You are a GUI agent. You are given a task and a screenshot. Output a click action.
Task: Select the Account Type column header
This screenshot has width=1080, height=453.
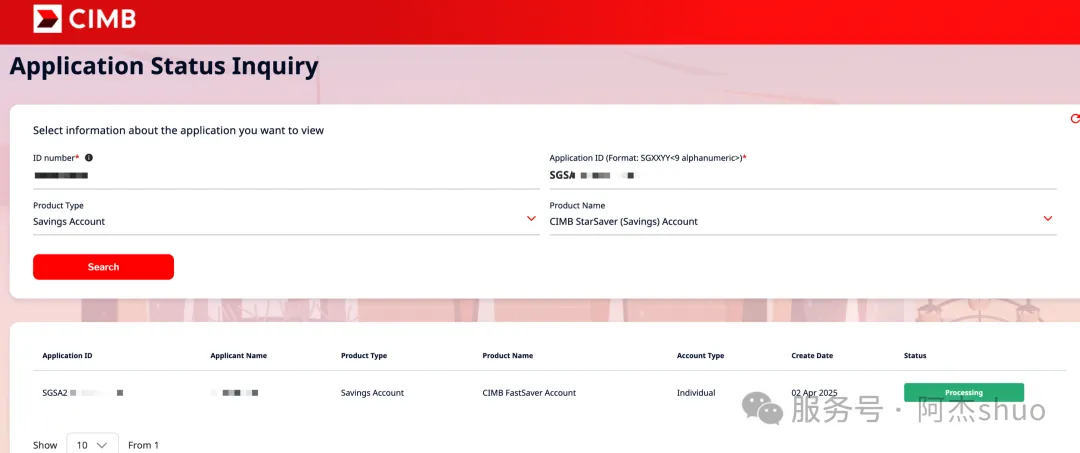tap(700, 356)
